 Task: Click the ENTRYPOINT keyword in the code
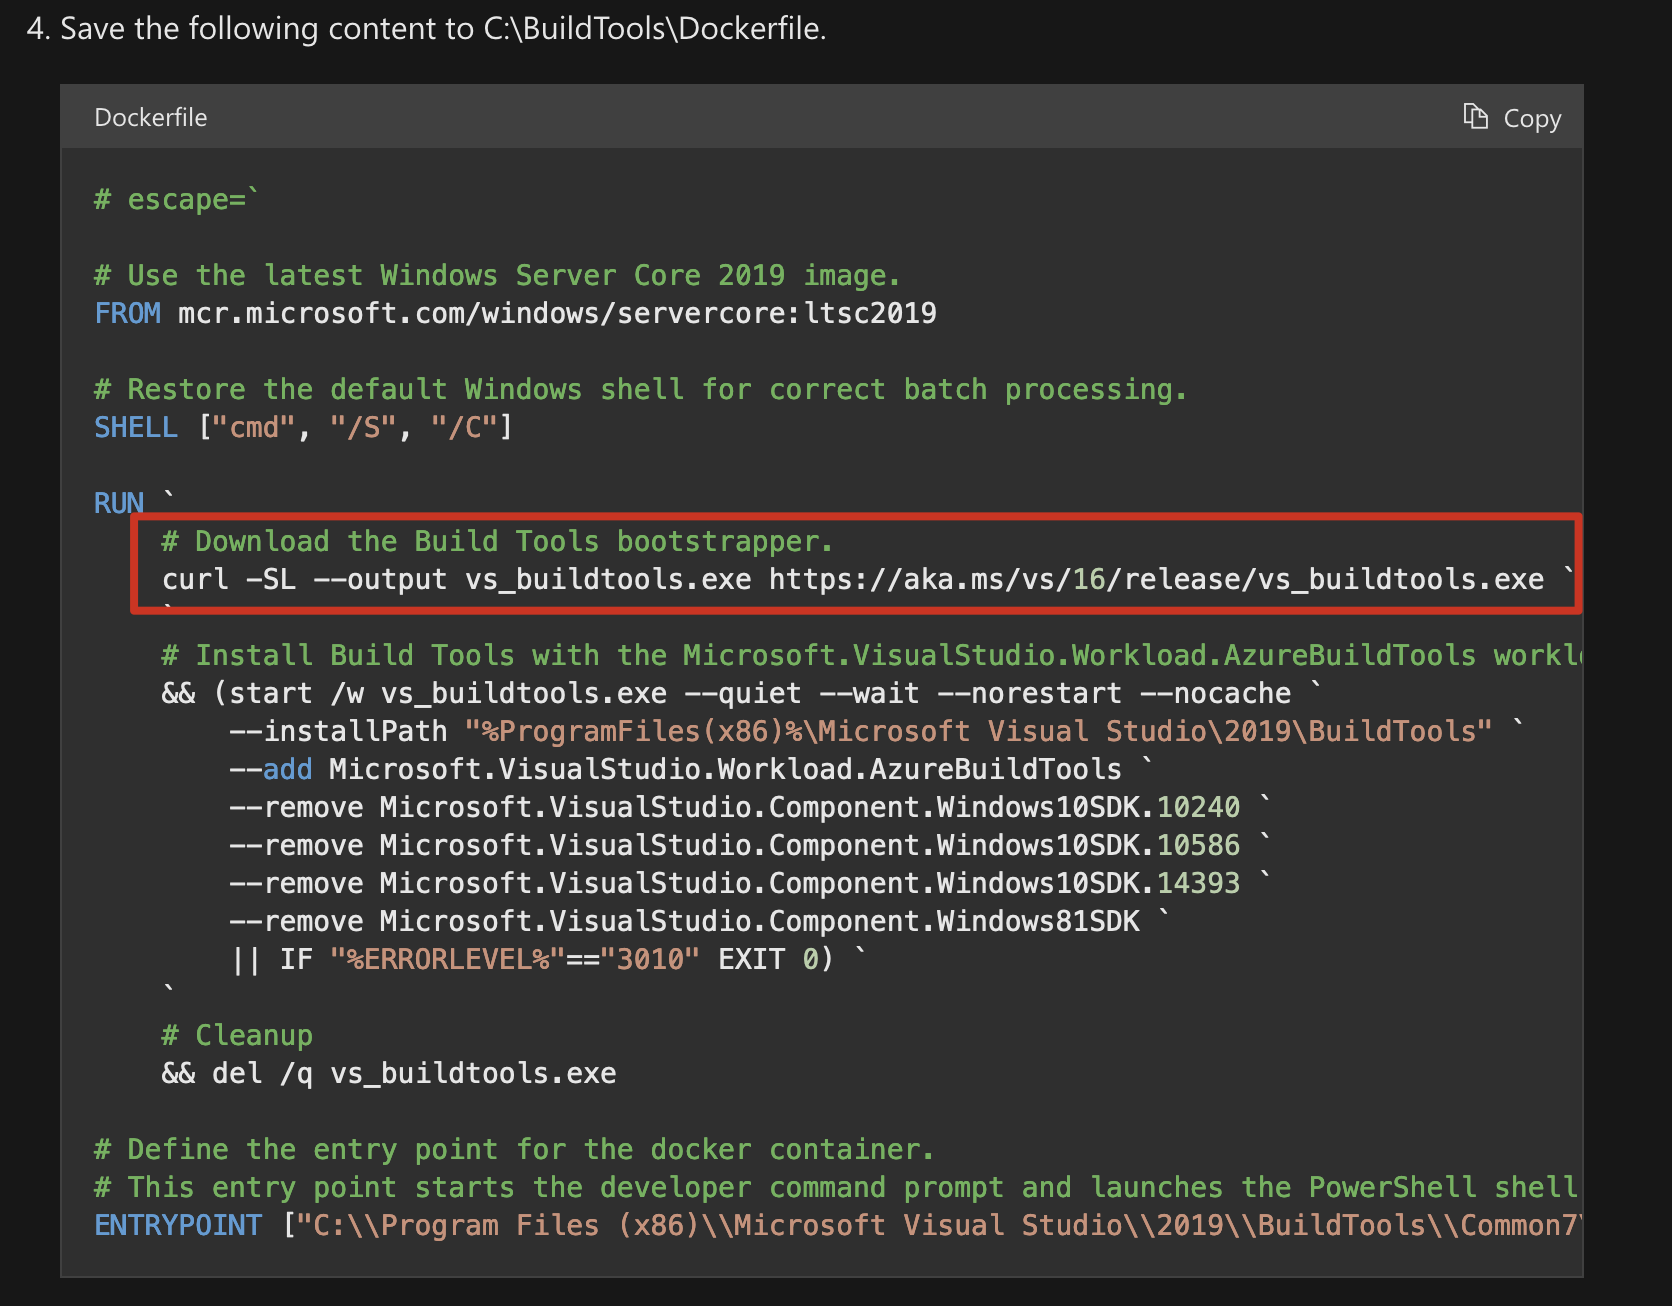[178, 1225]
